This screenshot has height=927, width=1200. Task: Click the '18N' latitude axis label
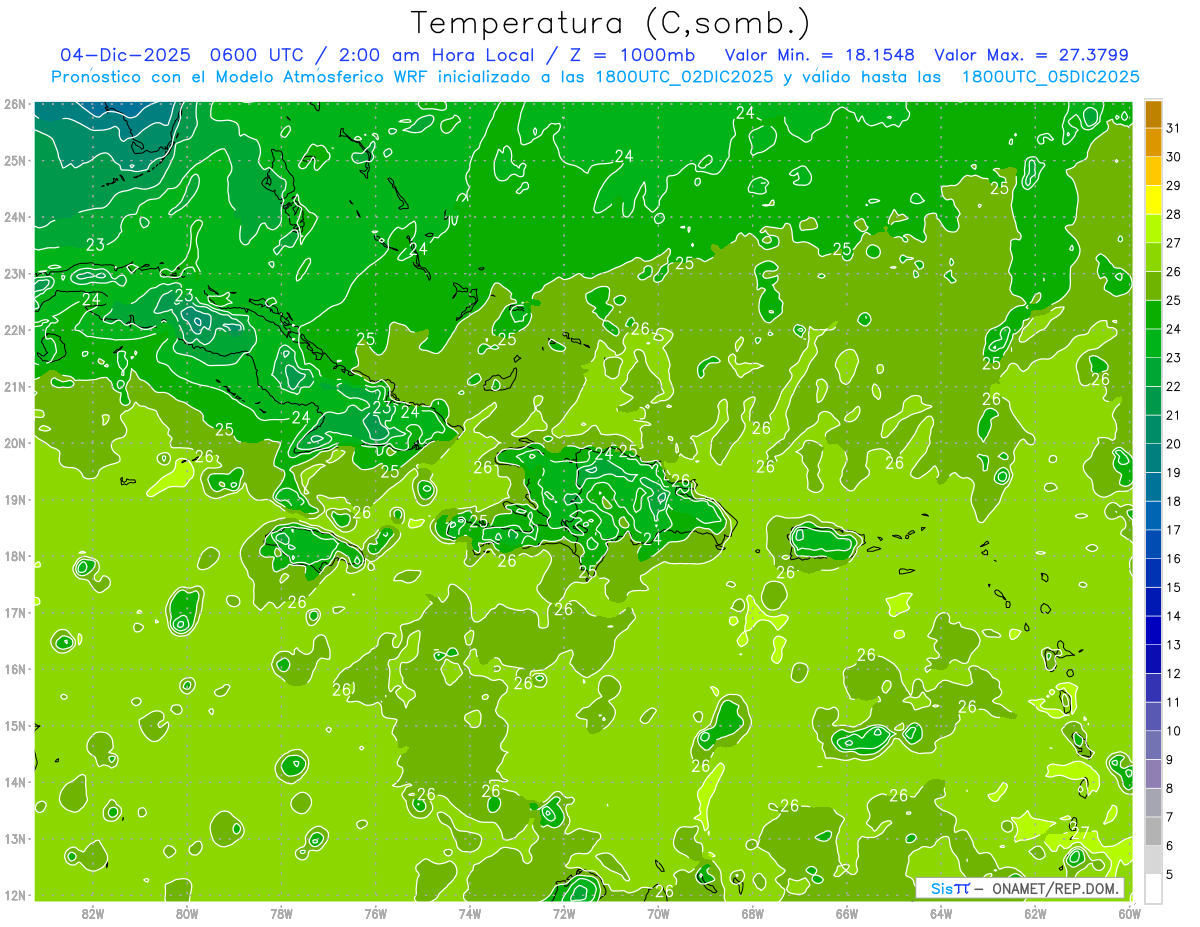point(14,556)
